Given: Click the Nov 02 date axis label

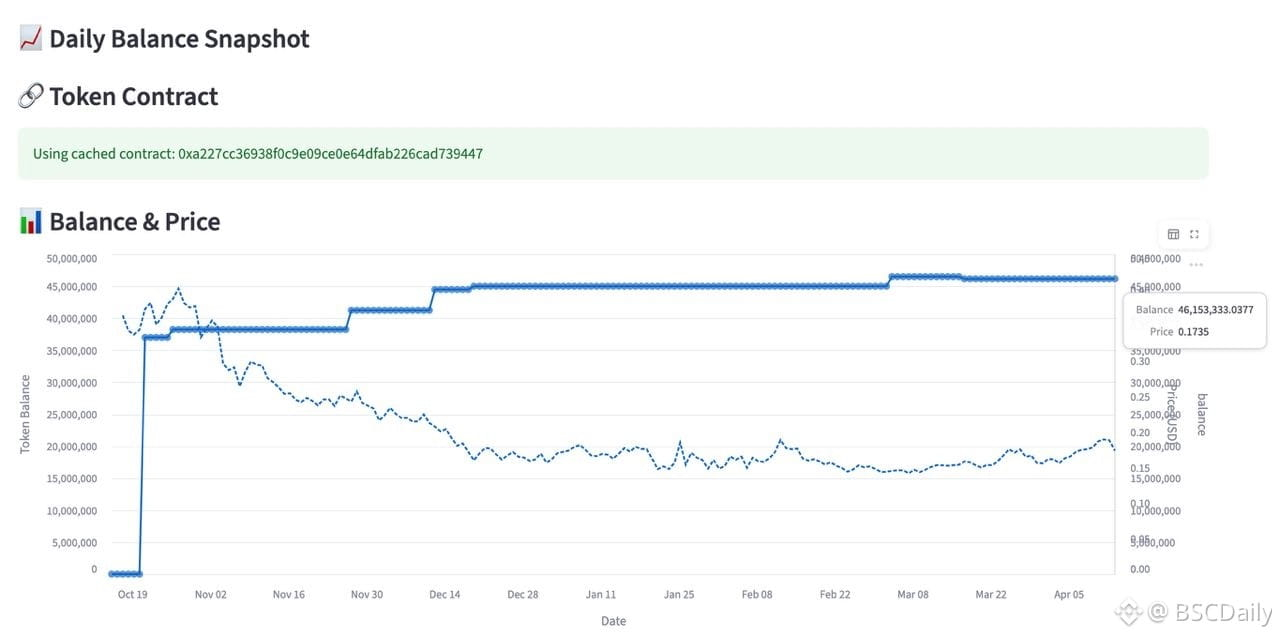Looking at the screenshot, I should click(x=210, y=594).
